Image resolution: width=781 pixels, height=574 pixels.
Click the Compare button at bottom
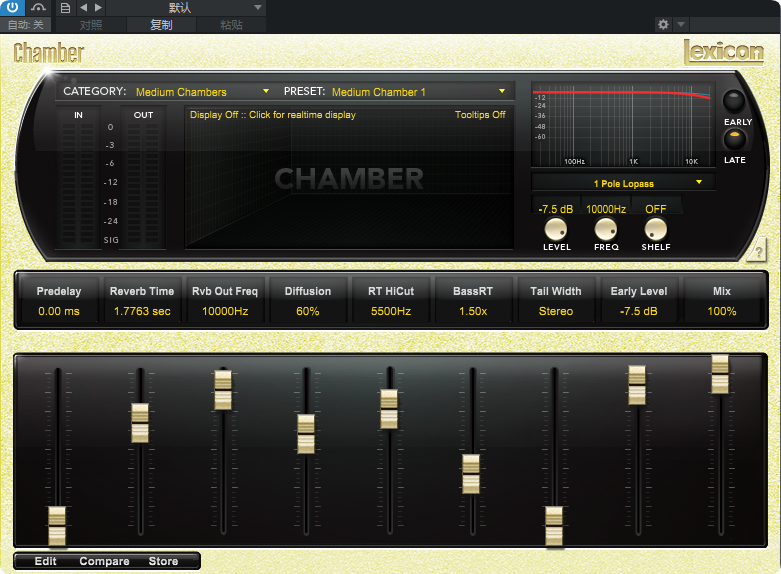[104, 561]
